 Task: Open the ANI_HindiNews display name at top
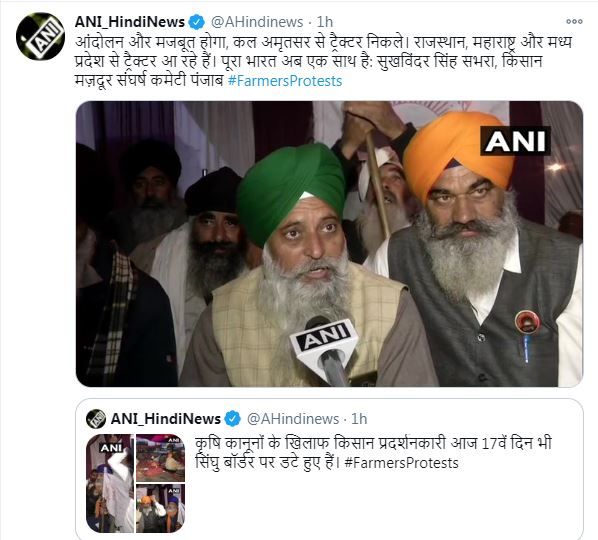click(x=130, y=22)
